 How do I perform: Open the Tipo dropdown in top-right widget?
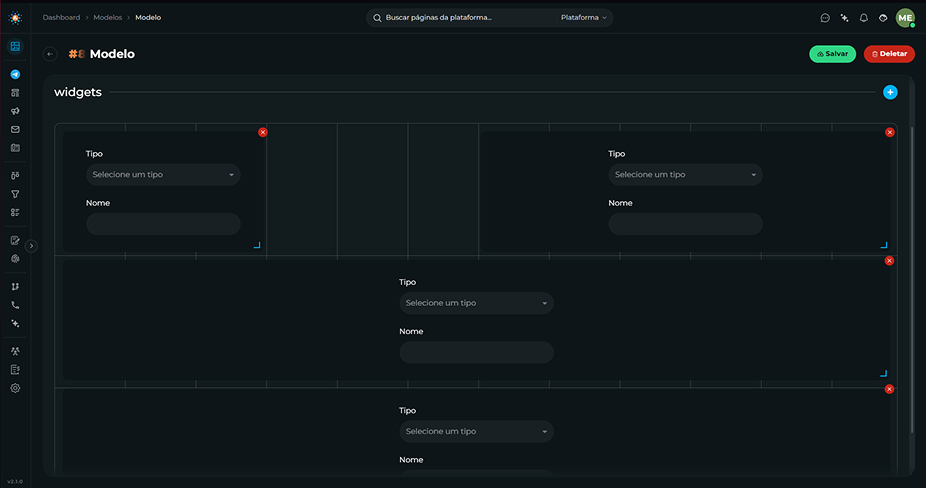click(686, 175)
